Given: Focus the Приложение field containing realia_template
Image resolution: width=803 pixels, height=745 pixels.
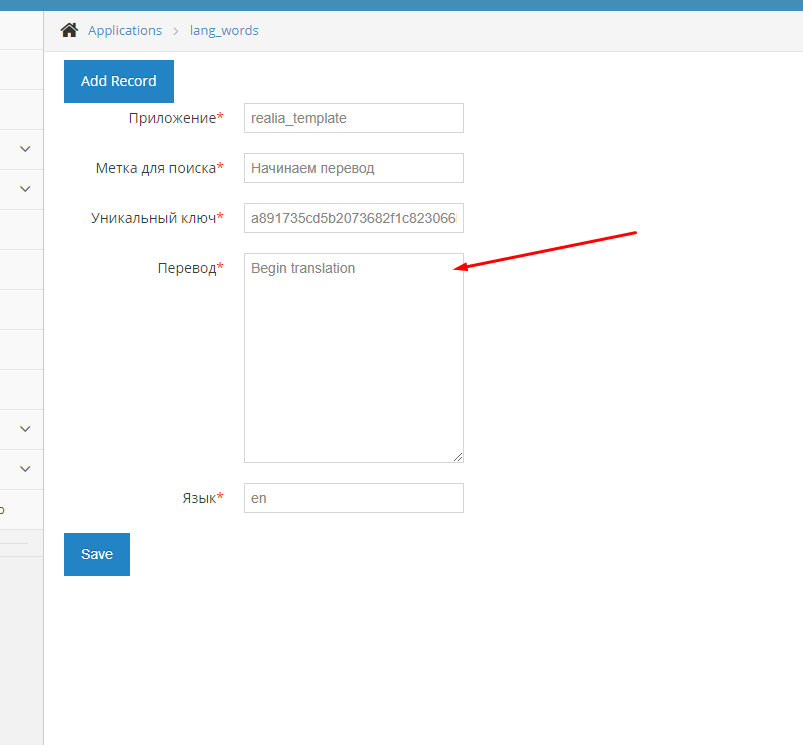Looking at the screenshot, I should 353,118.
